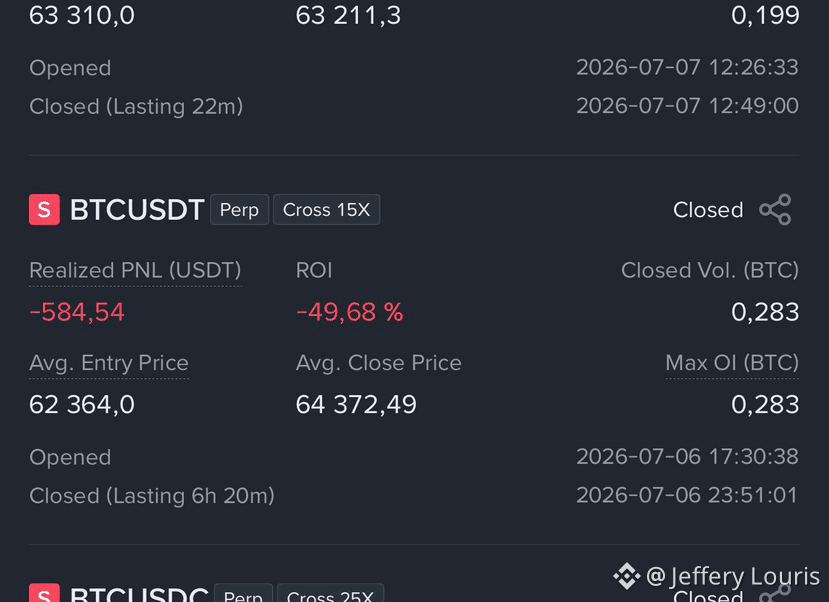
Task: Select the Perp tag next to BTCUSDT
Action: click(x=240, y=210)
